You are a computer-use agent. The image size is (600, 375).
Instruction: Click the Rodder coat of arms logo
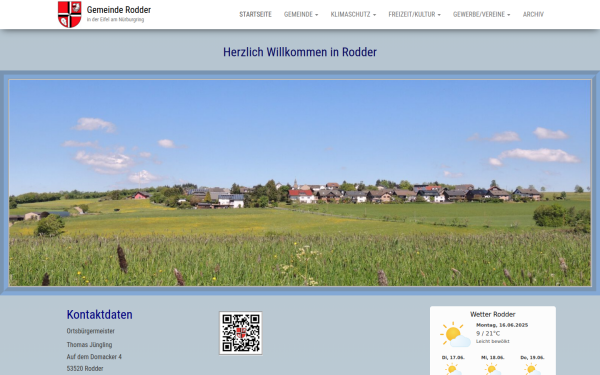[x=69, y=14]
